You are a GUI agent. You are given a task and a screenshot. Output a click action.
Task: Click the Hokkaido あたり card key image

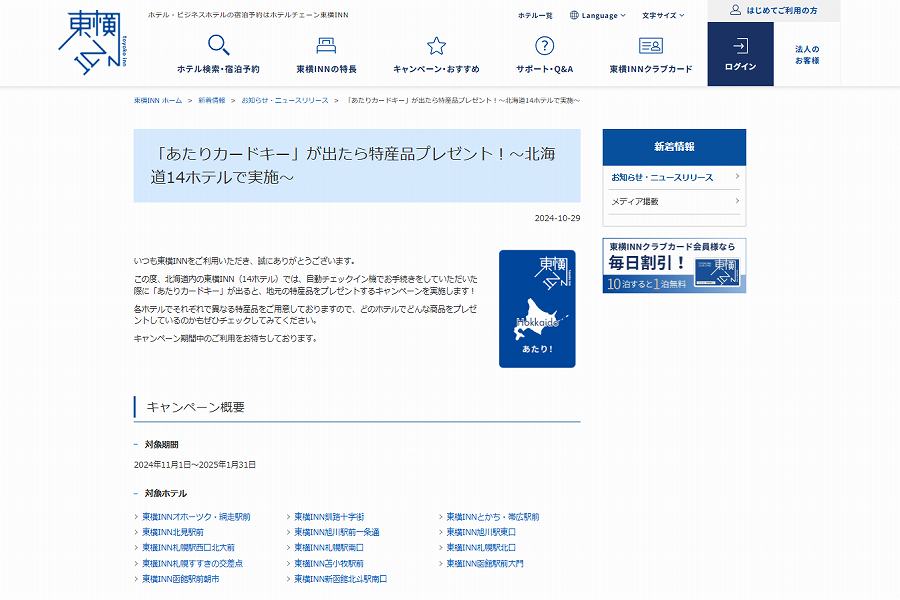coord(537,309)
